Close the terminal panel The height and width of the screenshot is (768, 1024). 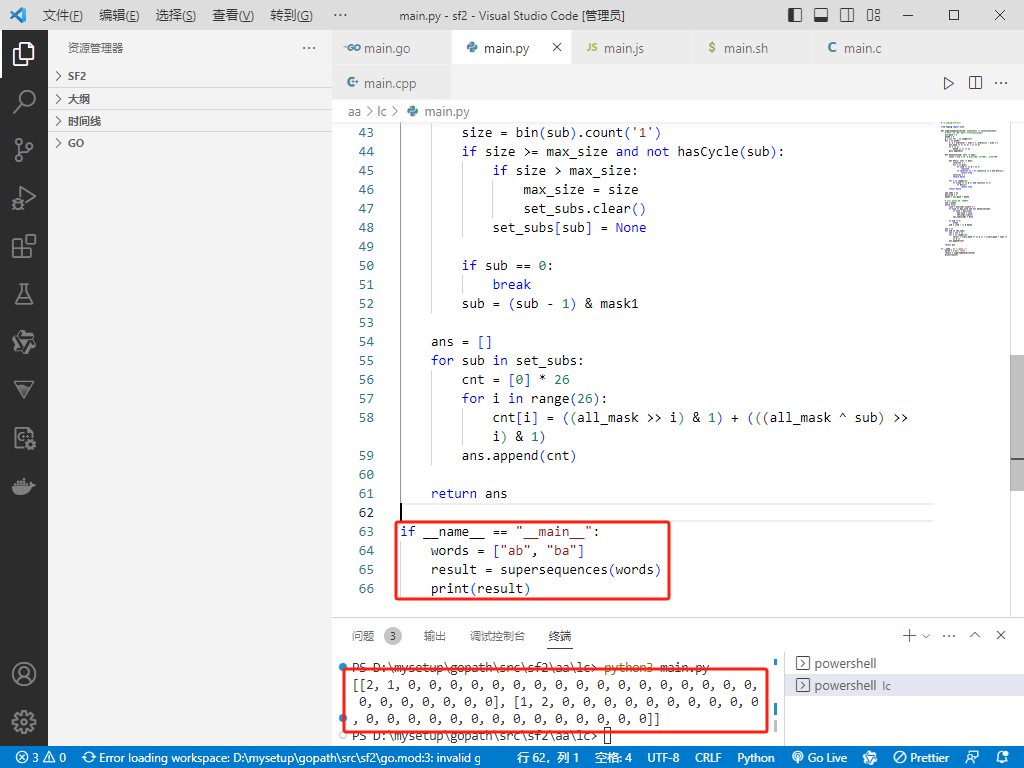(x=1000, y=635)
